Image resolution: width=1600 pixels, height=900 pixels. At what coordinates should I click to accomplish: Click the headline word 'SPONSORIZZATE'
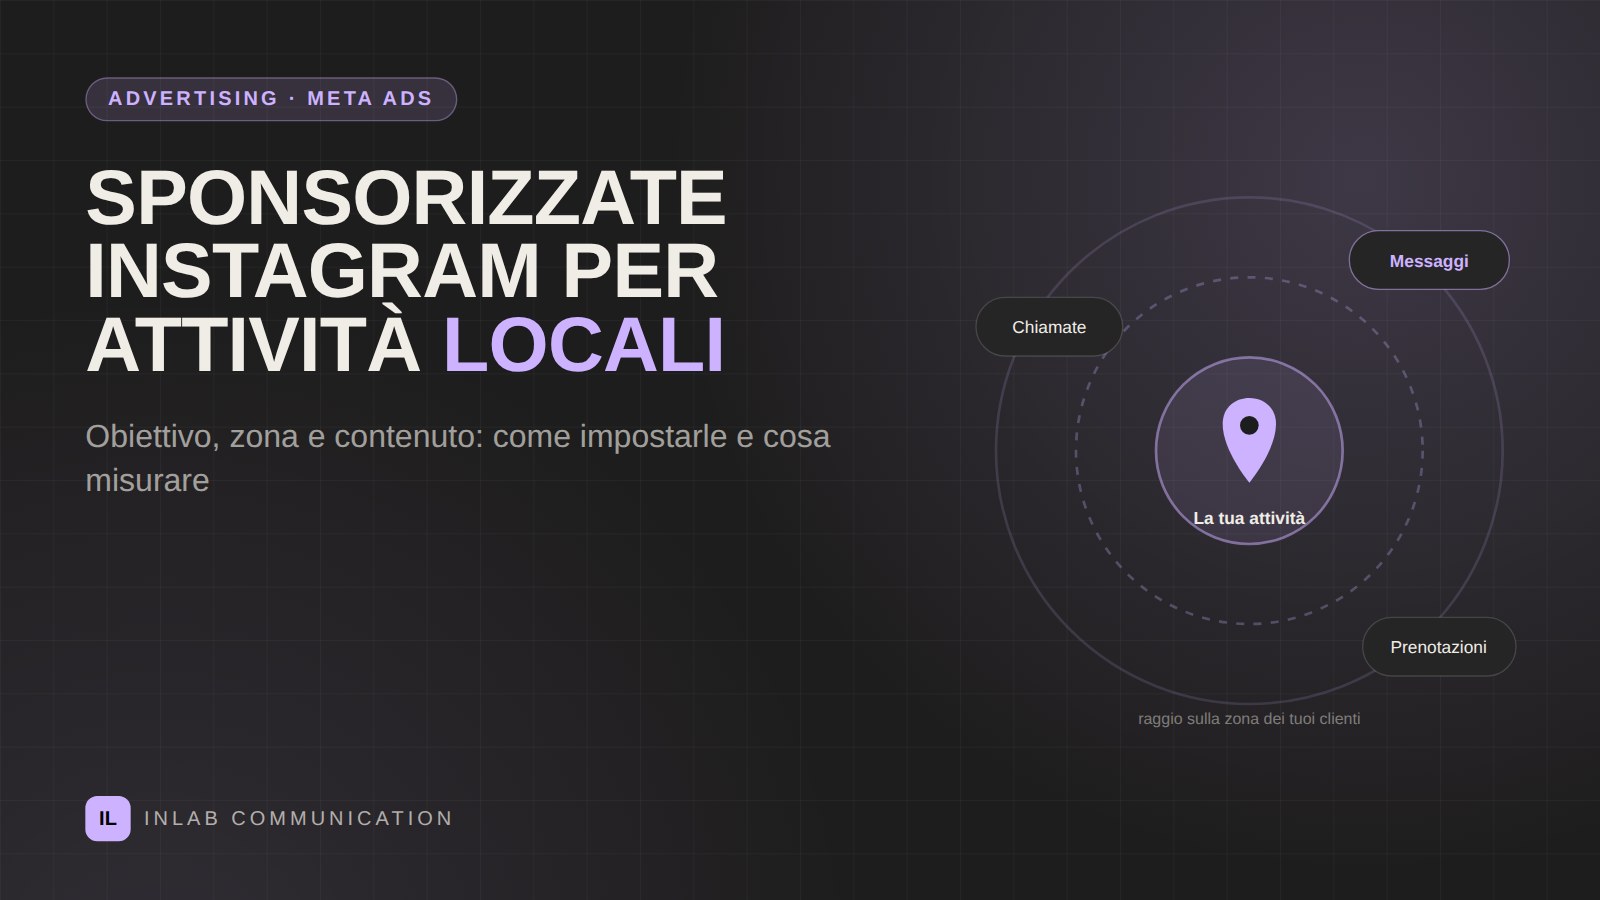coord(406,198)
